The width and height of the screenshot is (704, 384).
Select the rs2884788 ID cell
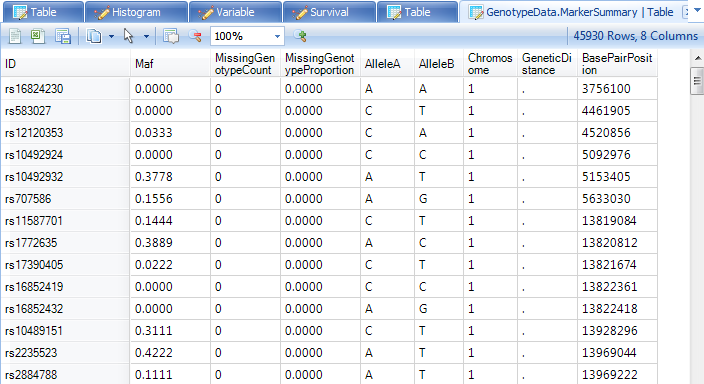(x=66, y=374)
